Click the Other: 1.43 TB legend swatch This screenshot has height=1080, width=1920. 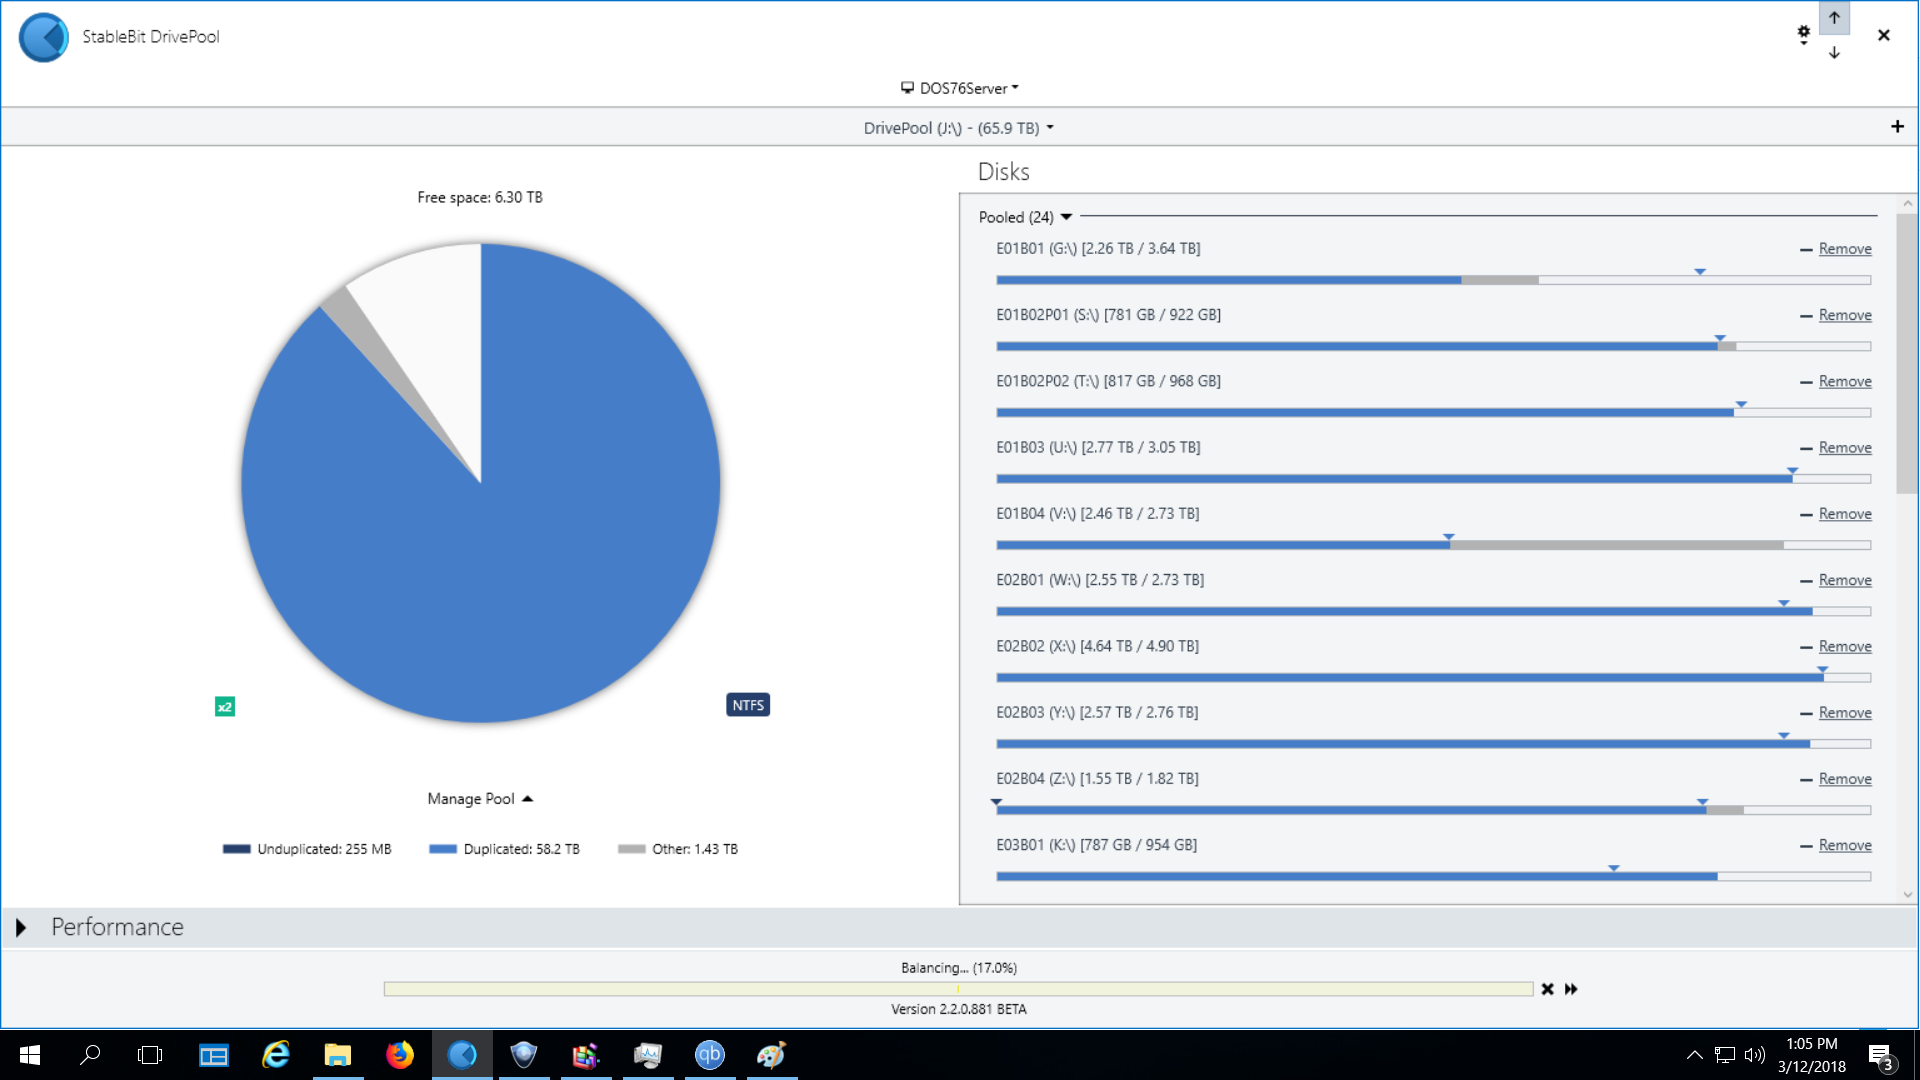632,849
